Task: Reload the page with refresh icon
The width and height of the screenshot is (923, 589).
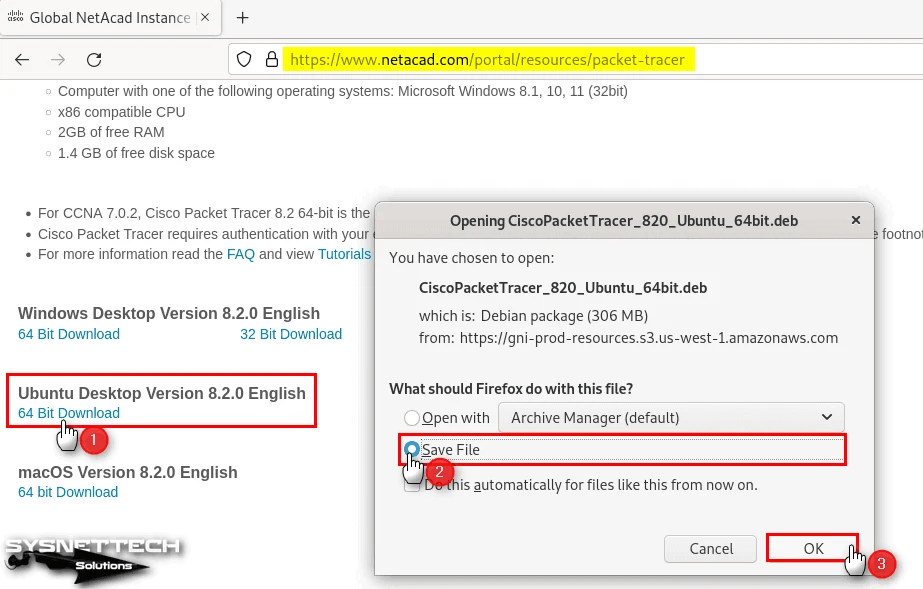Action: click(x=94, y=60)
